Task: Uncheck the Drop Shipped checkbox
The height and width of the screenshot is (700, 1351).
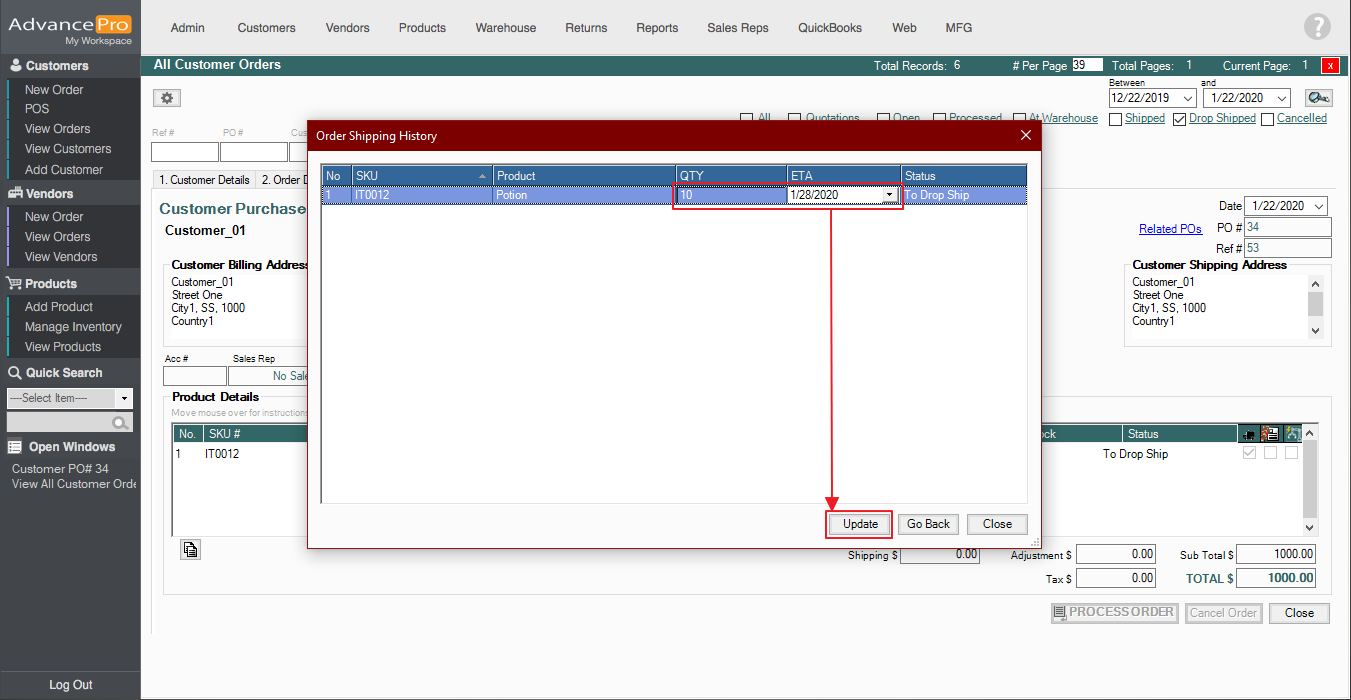Action: point(1179,119)
